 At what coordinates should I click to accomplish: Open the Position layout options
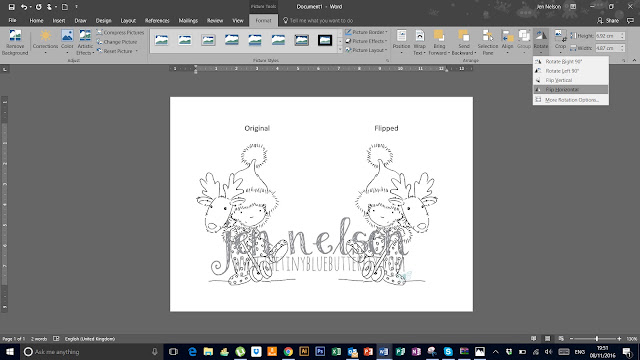click(401, 42)
